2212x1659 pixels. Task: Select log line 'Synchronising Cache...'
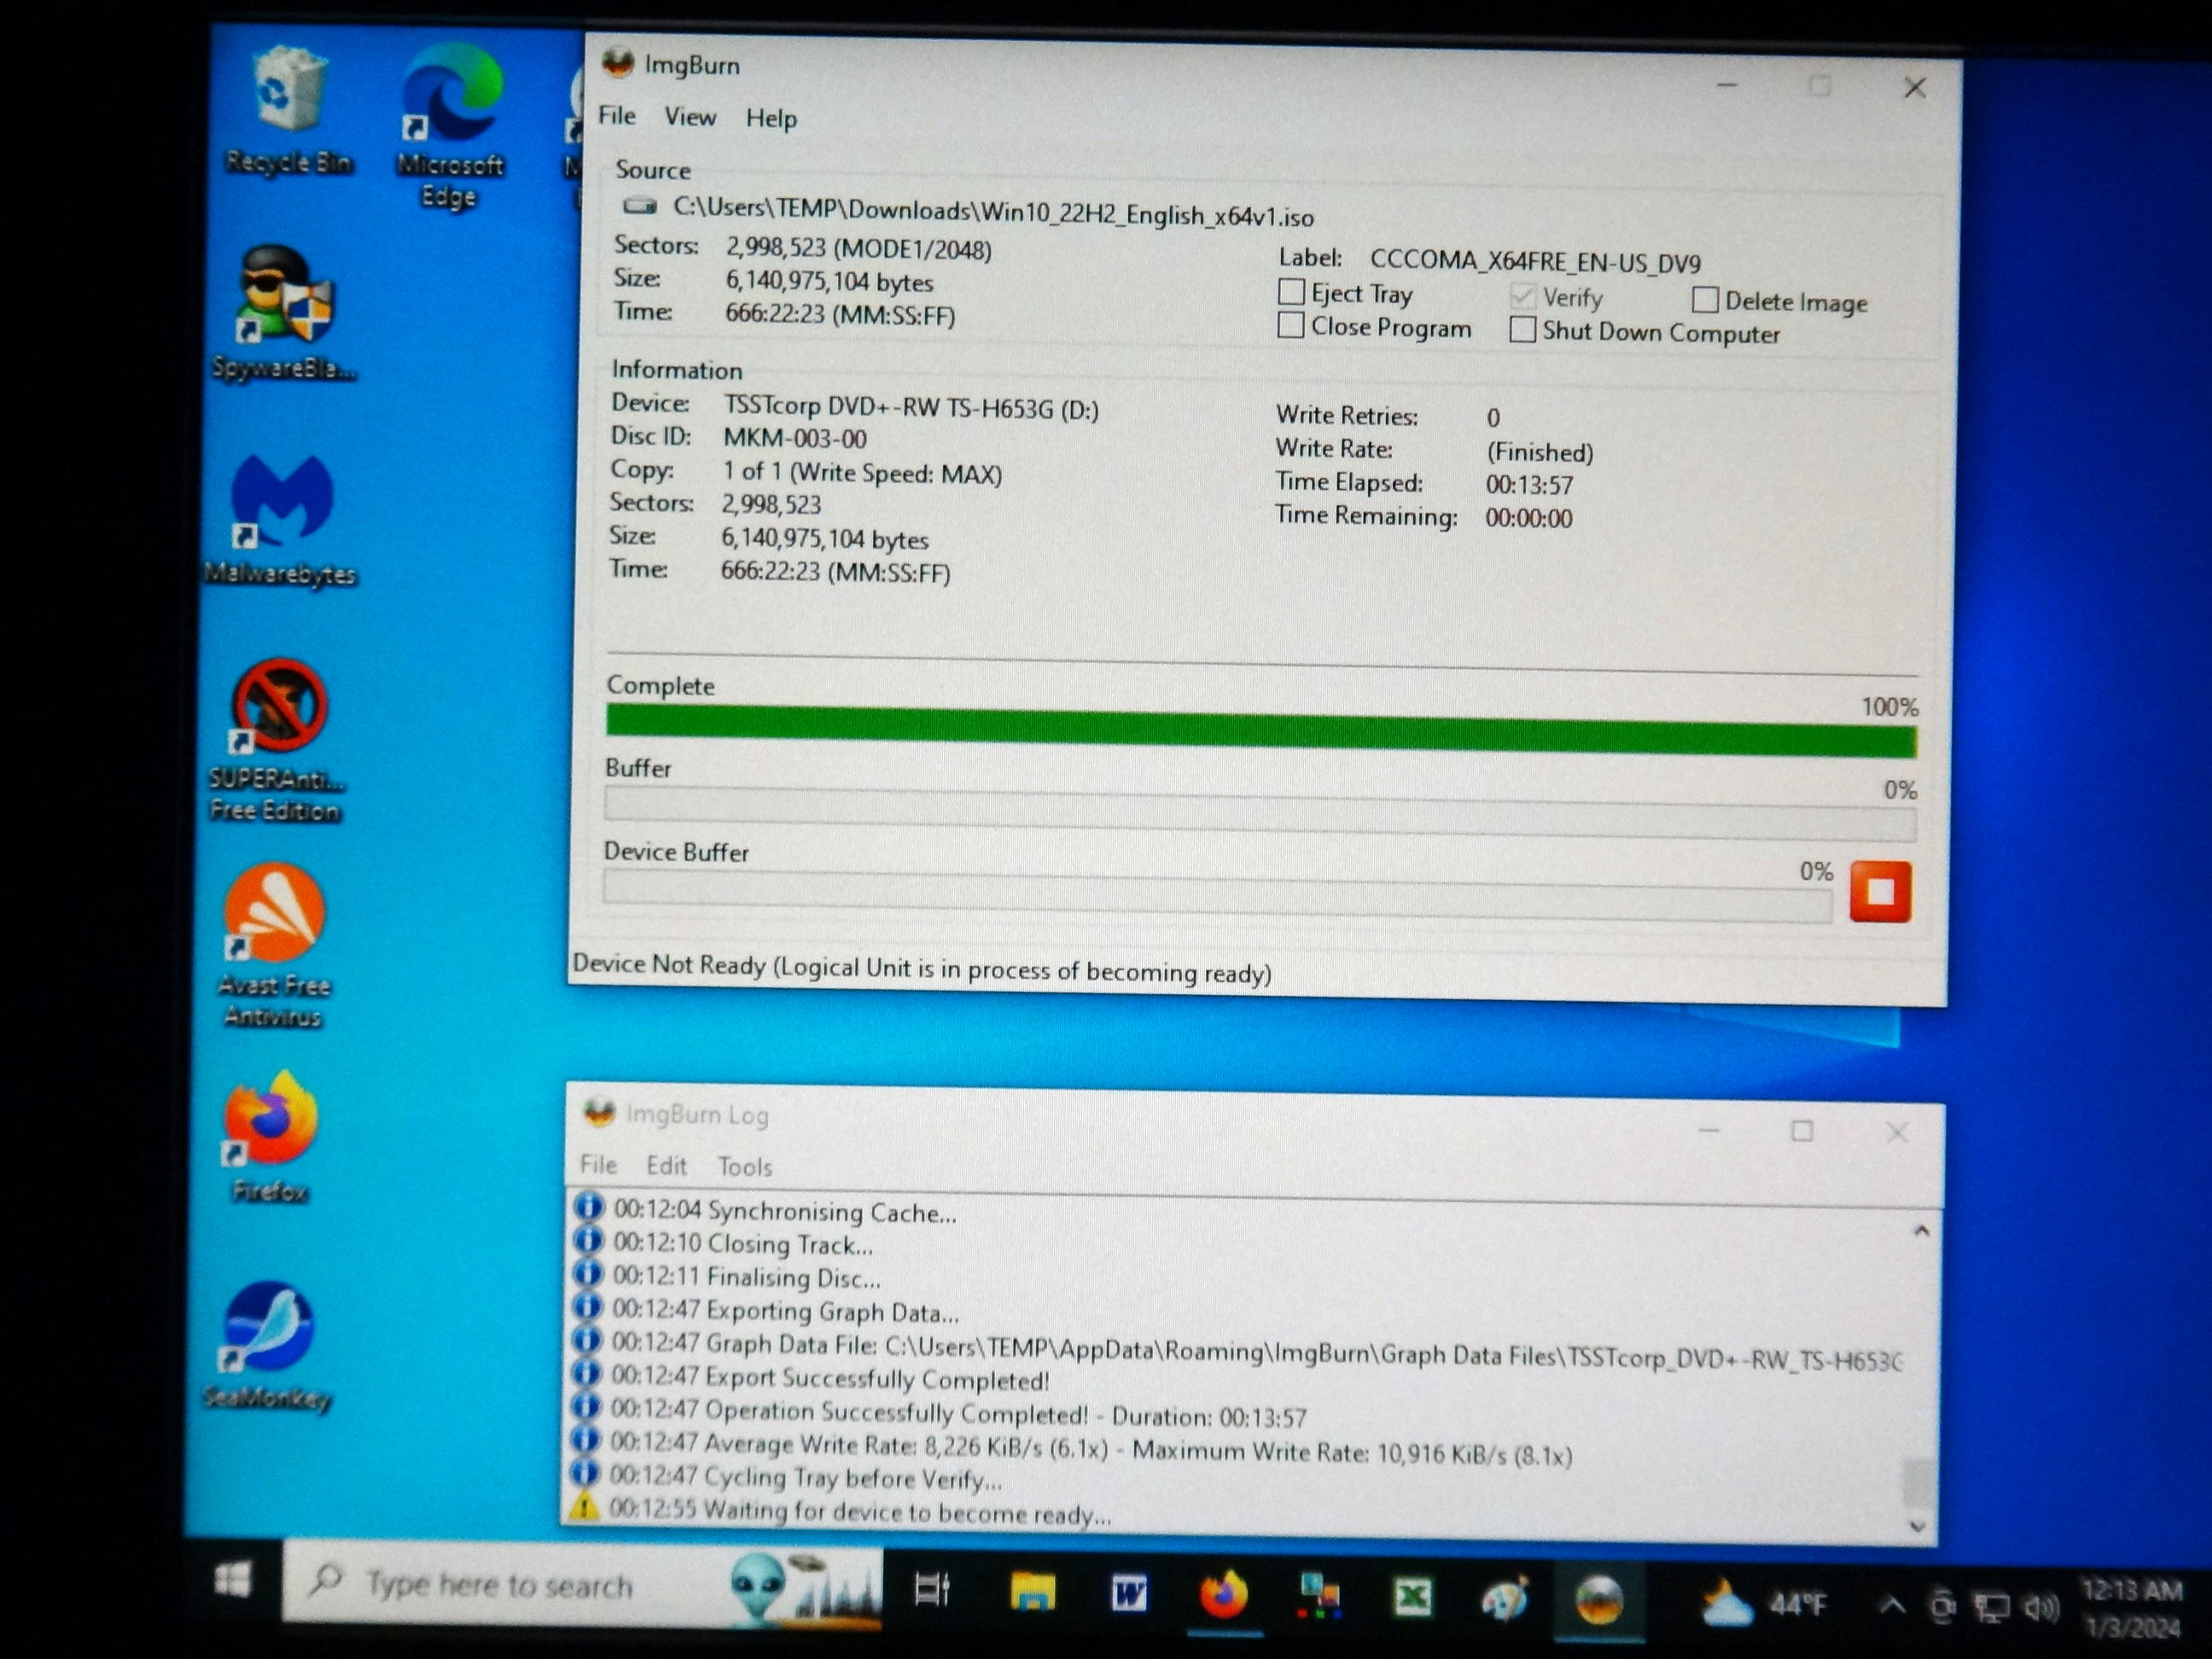784,1211
